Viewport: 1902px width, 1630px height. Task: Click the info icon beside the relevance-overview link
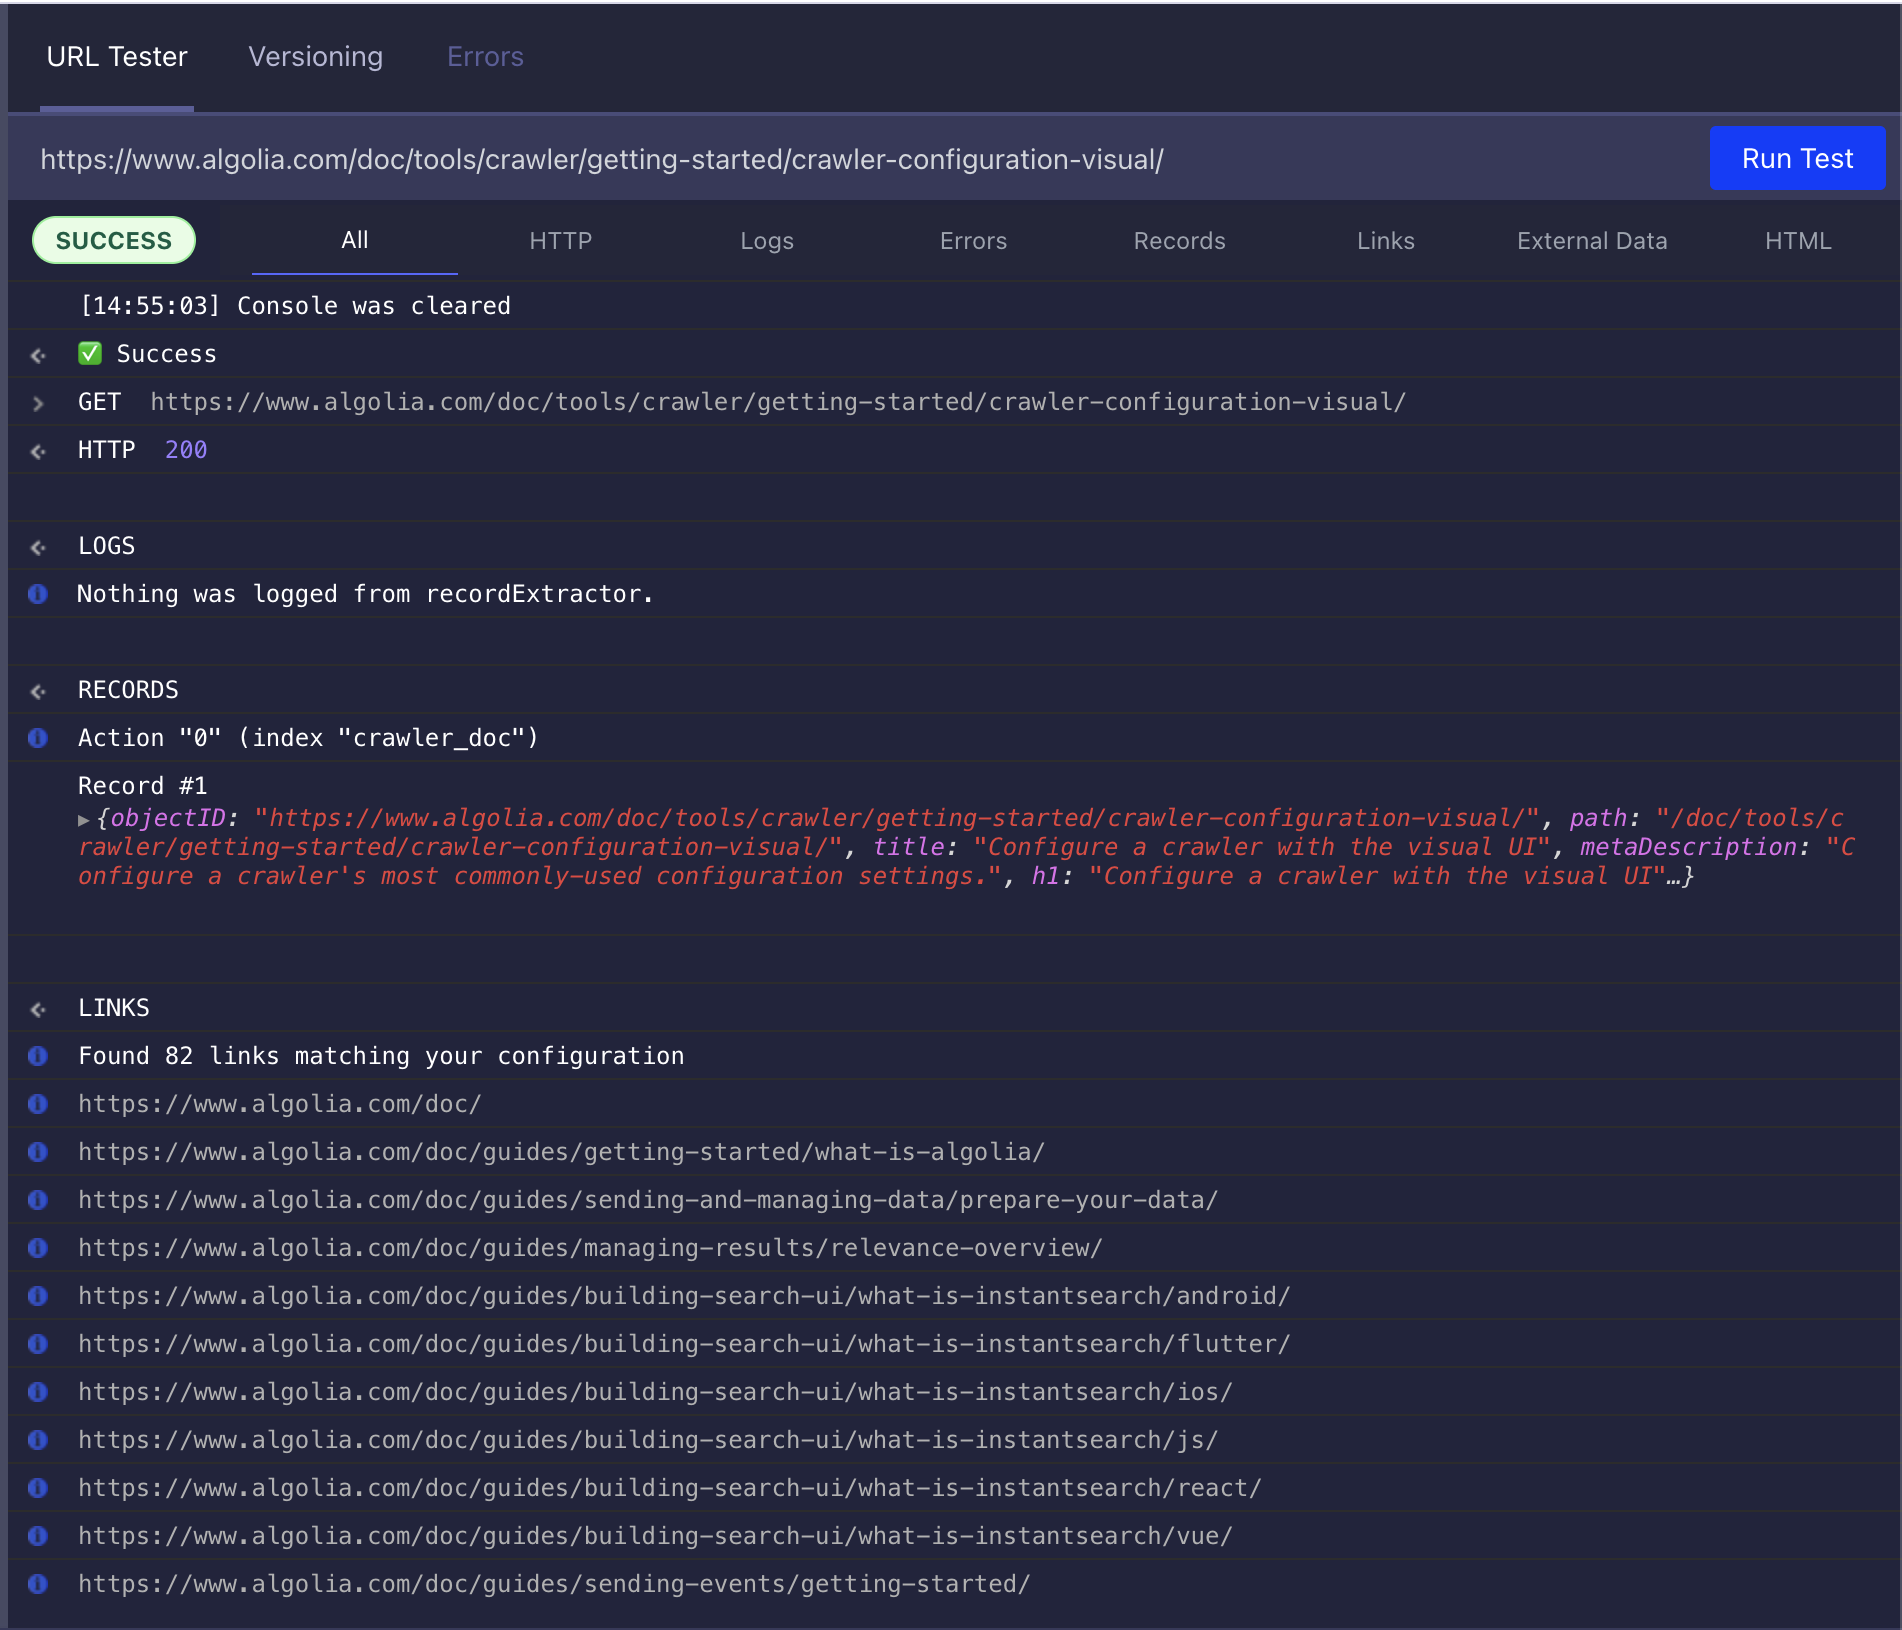(x=38, y=1248)
